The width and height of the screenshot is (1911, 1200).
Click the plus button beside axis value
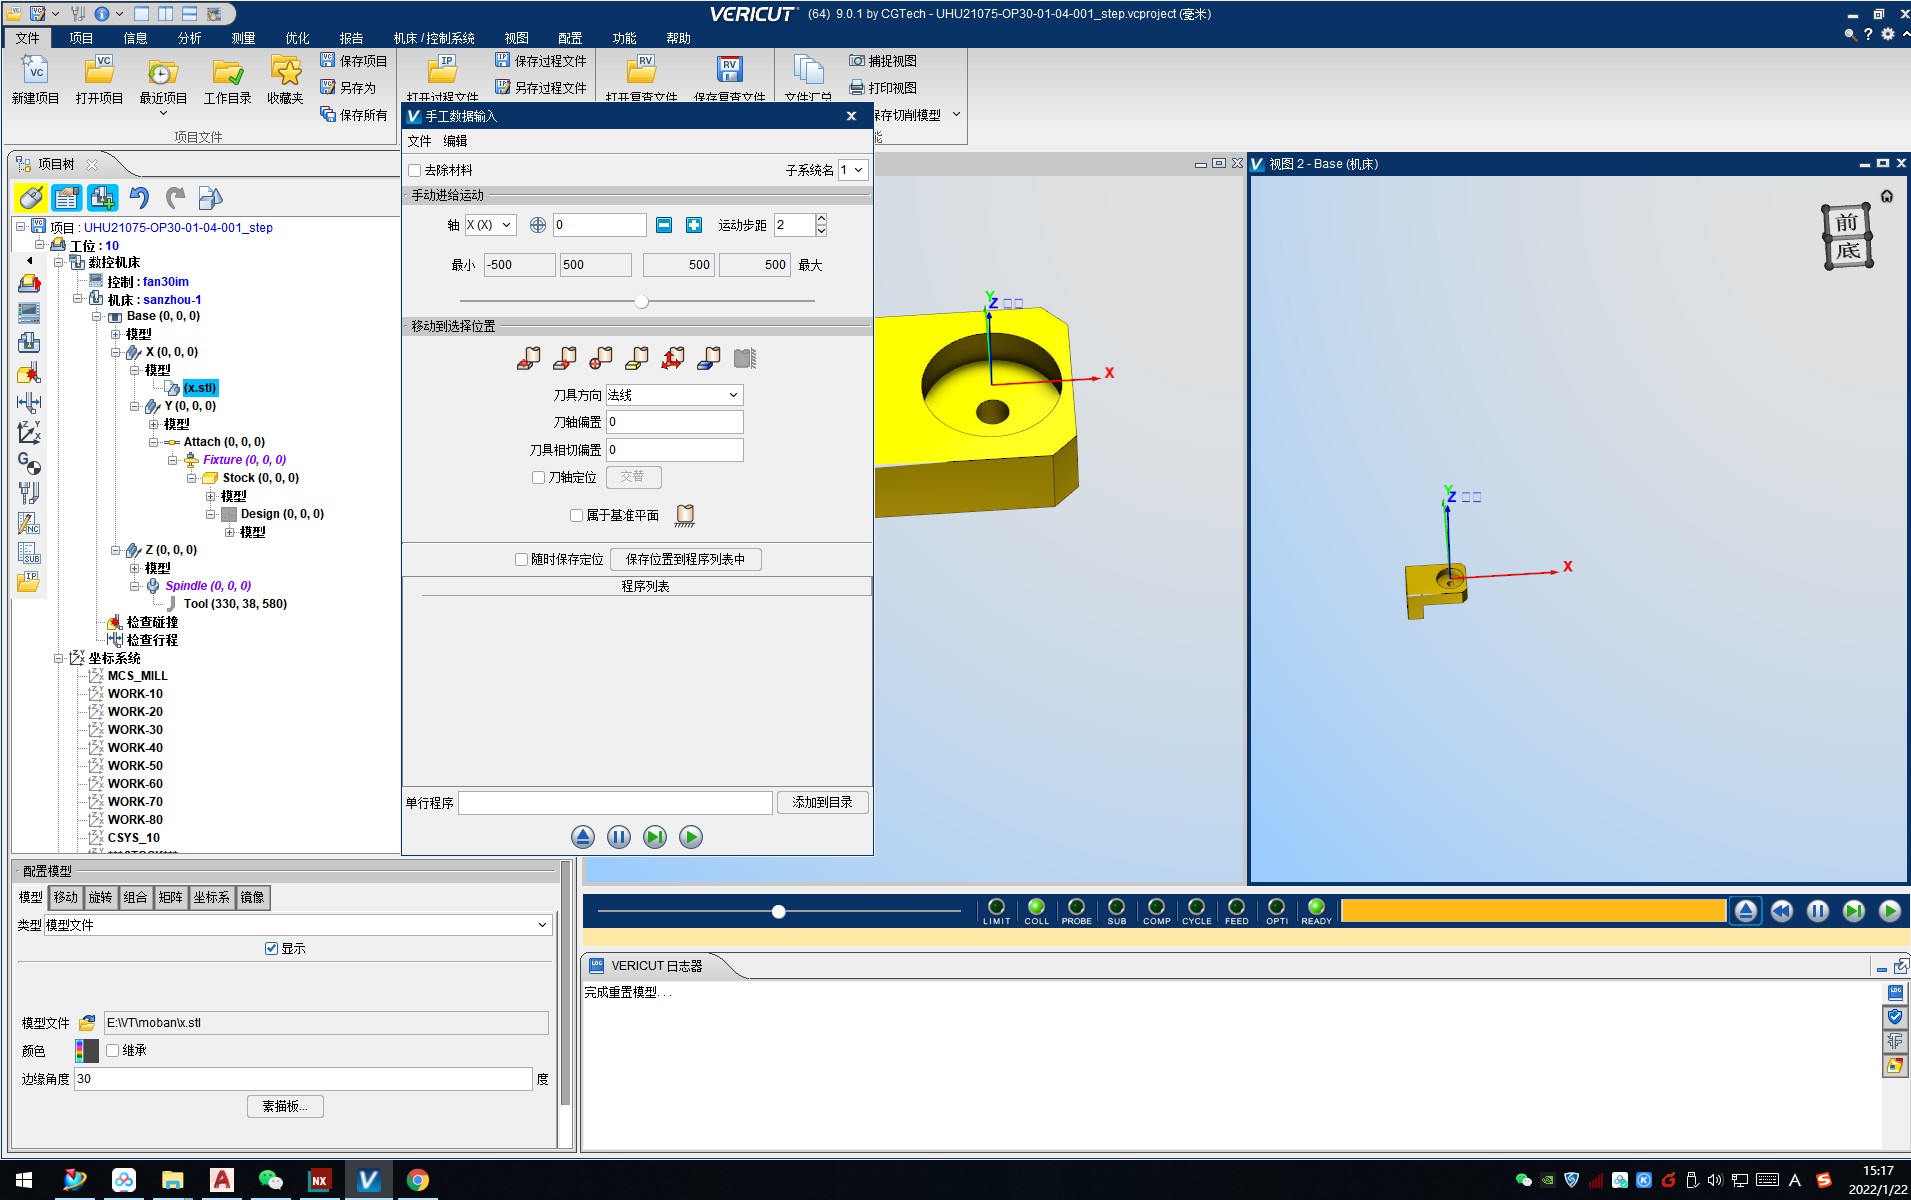[694, 225]
